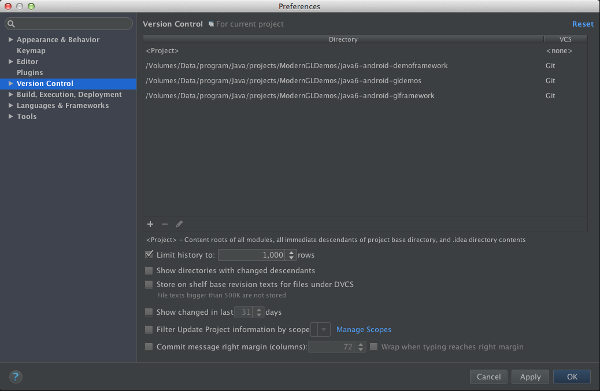This screenshot has height=391, width=600.
Task: Enable Show directories with changed descendants
Action: (x=149, y=270)
